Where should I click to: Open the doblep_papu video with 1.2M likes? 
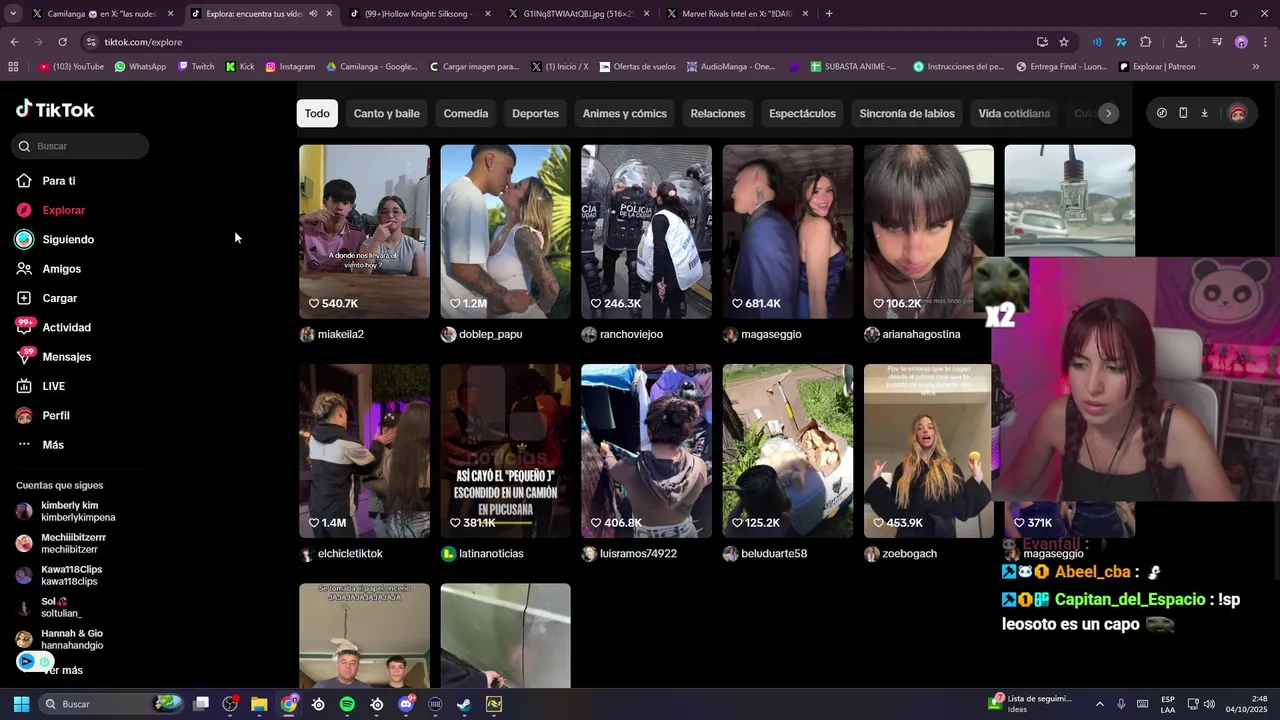coord(505,232)
